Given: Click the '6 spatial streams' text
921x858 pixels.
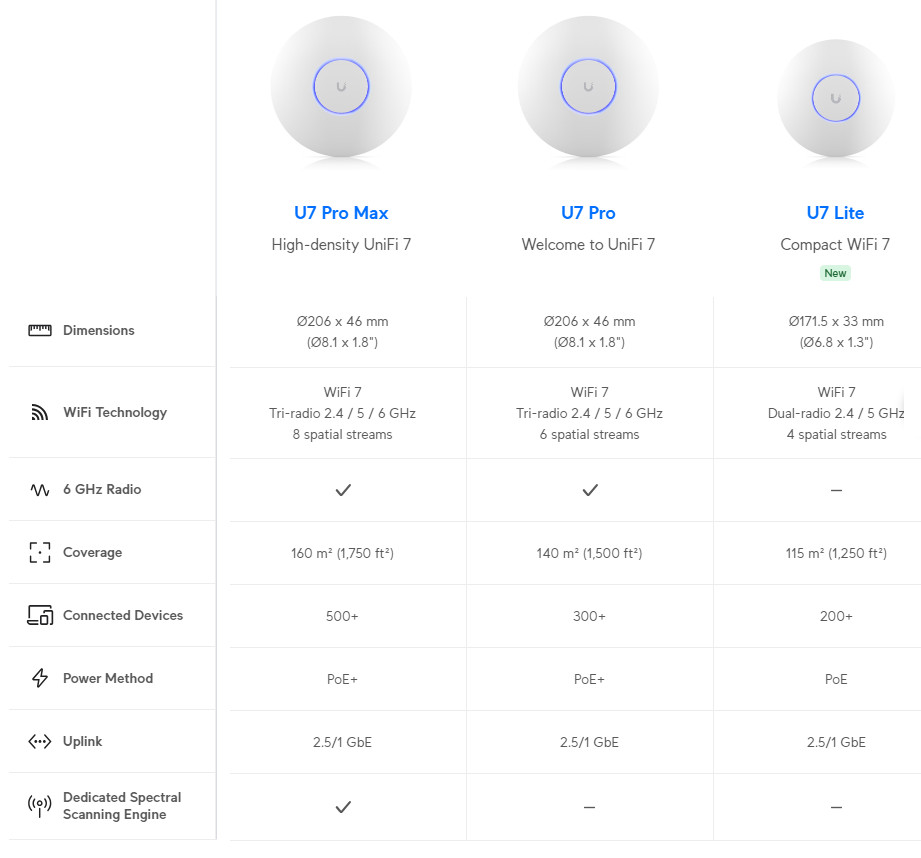Looking at the screenshot, I should (589, 435).
